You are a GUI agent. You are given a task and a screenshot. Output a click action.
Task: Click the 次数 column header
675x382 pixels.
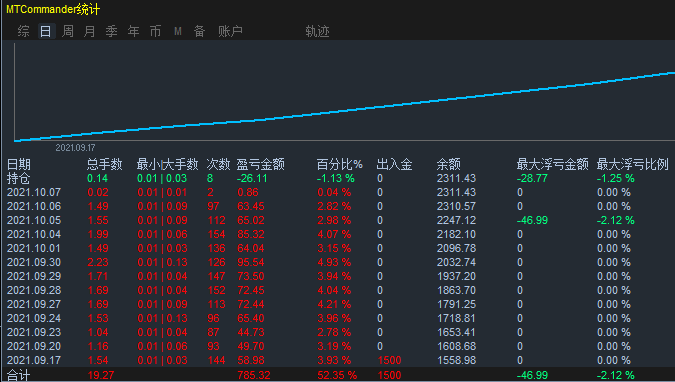click(218, 164)
